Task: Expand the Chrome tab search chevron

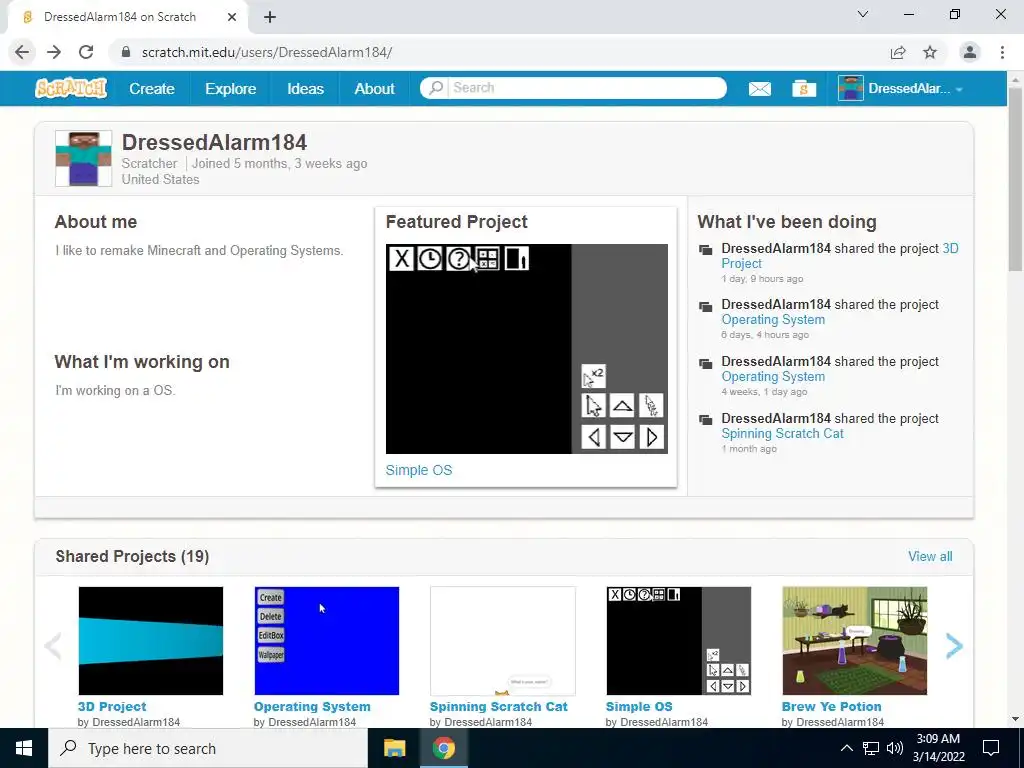Action: pyautogui.click(x=863, y=14)
